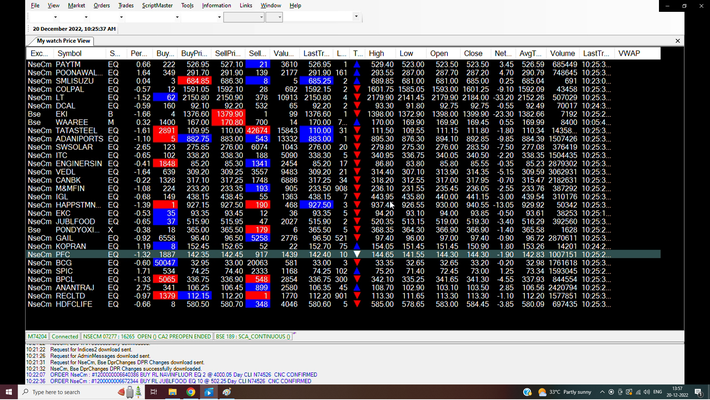The image size is (710, 400).
Task: Open the Tools menu
Action: (187, 5)
